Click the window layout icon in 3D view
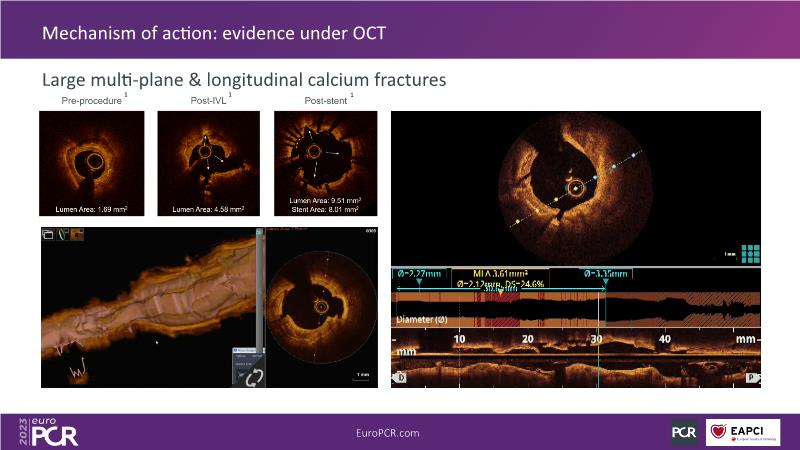The width and height of the screenshot is (800, 450). point(47,235)
